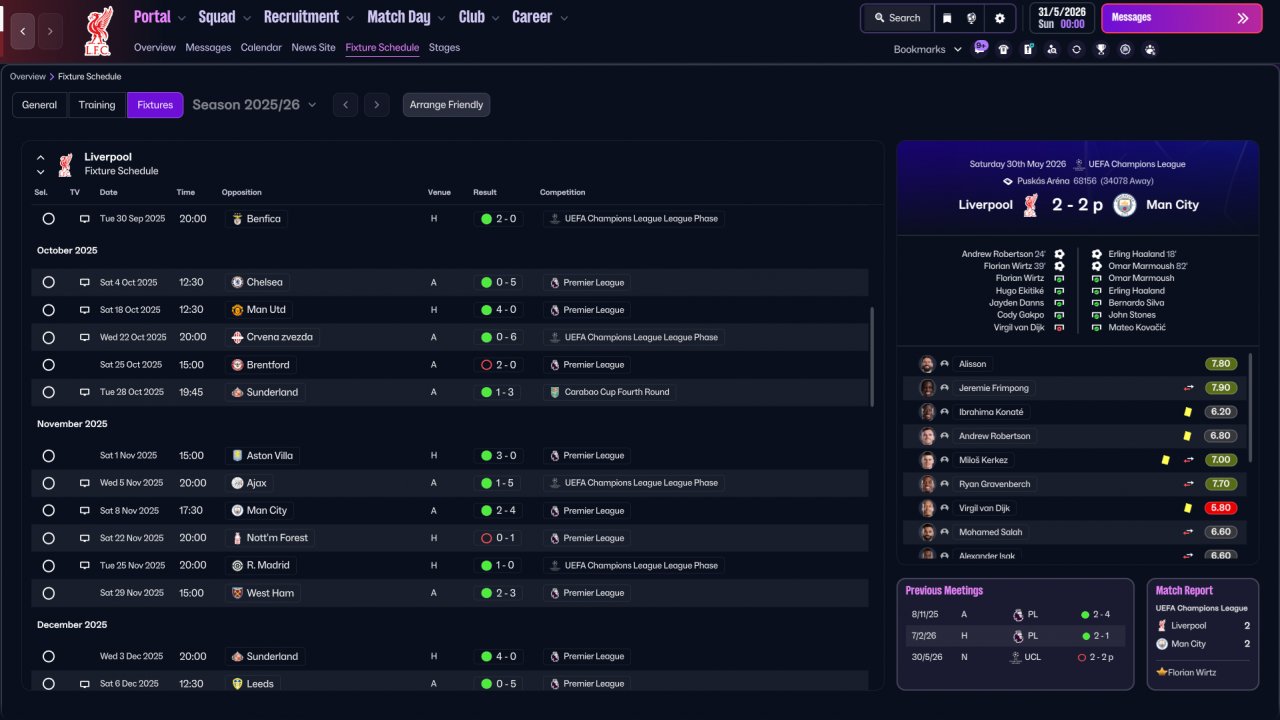This screenshot has width=1280, height=720.
Task: Go to the next season with right arrow
Action: tap(376, 105)
